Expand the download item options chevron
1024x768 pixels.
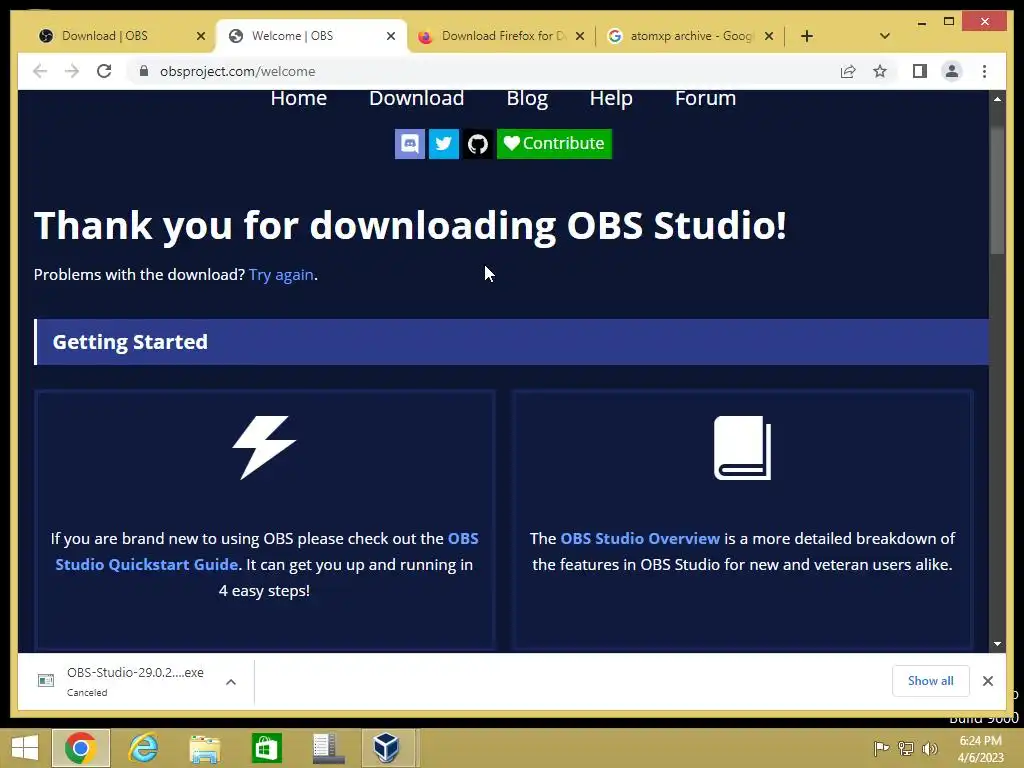point(231,682)
